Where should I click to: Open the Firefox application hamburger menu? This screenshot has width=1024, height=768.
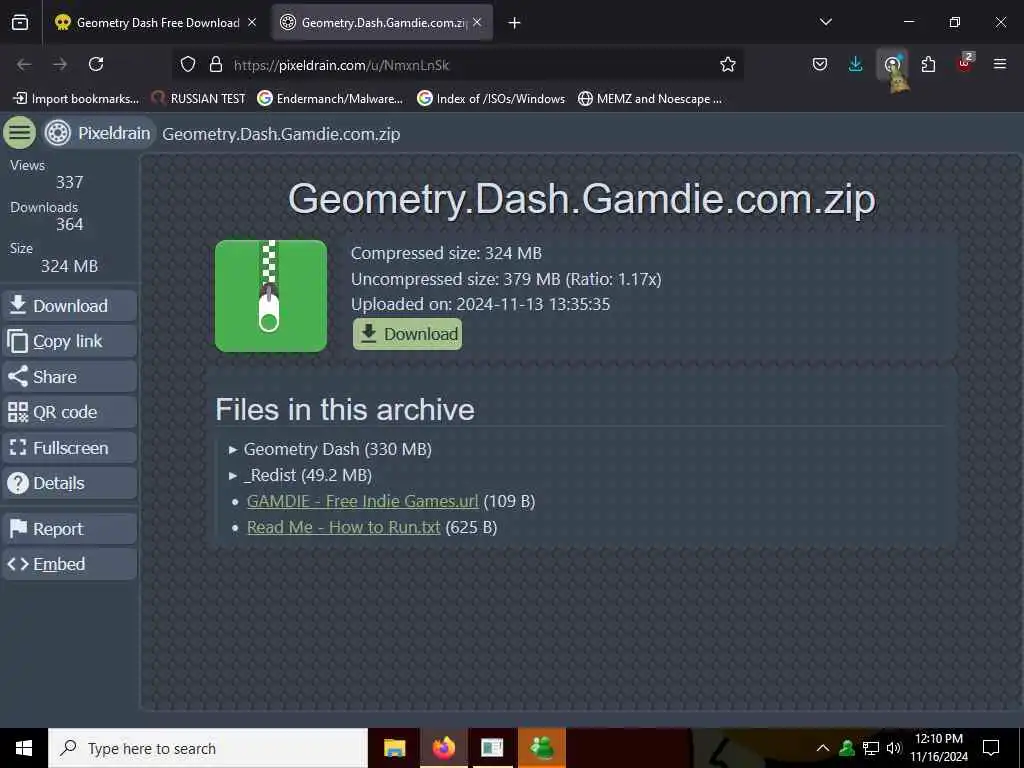[1000, 64]
